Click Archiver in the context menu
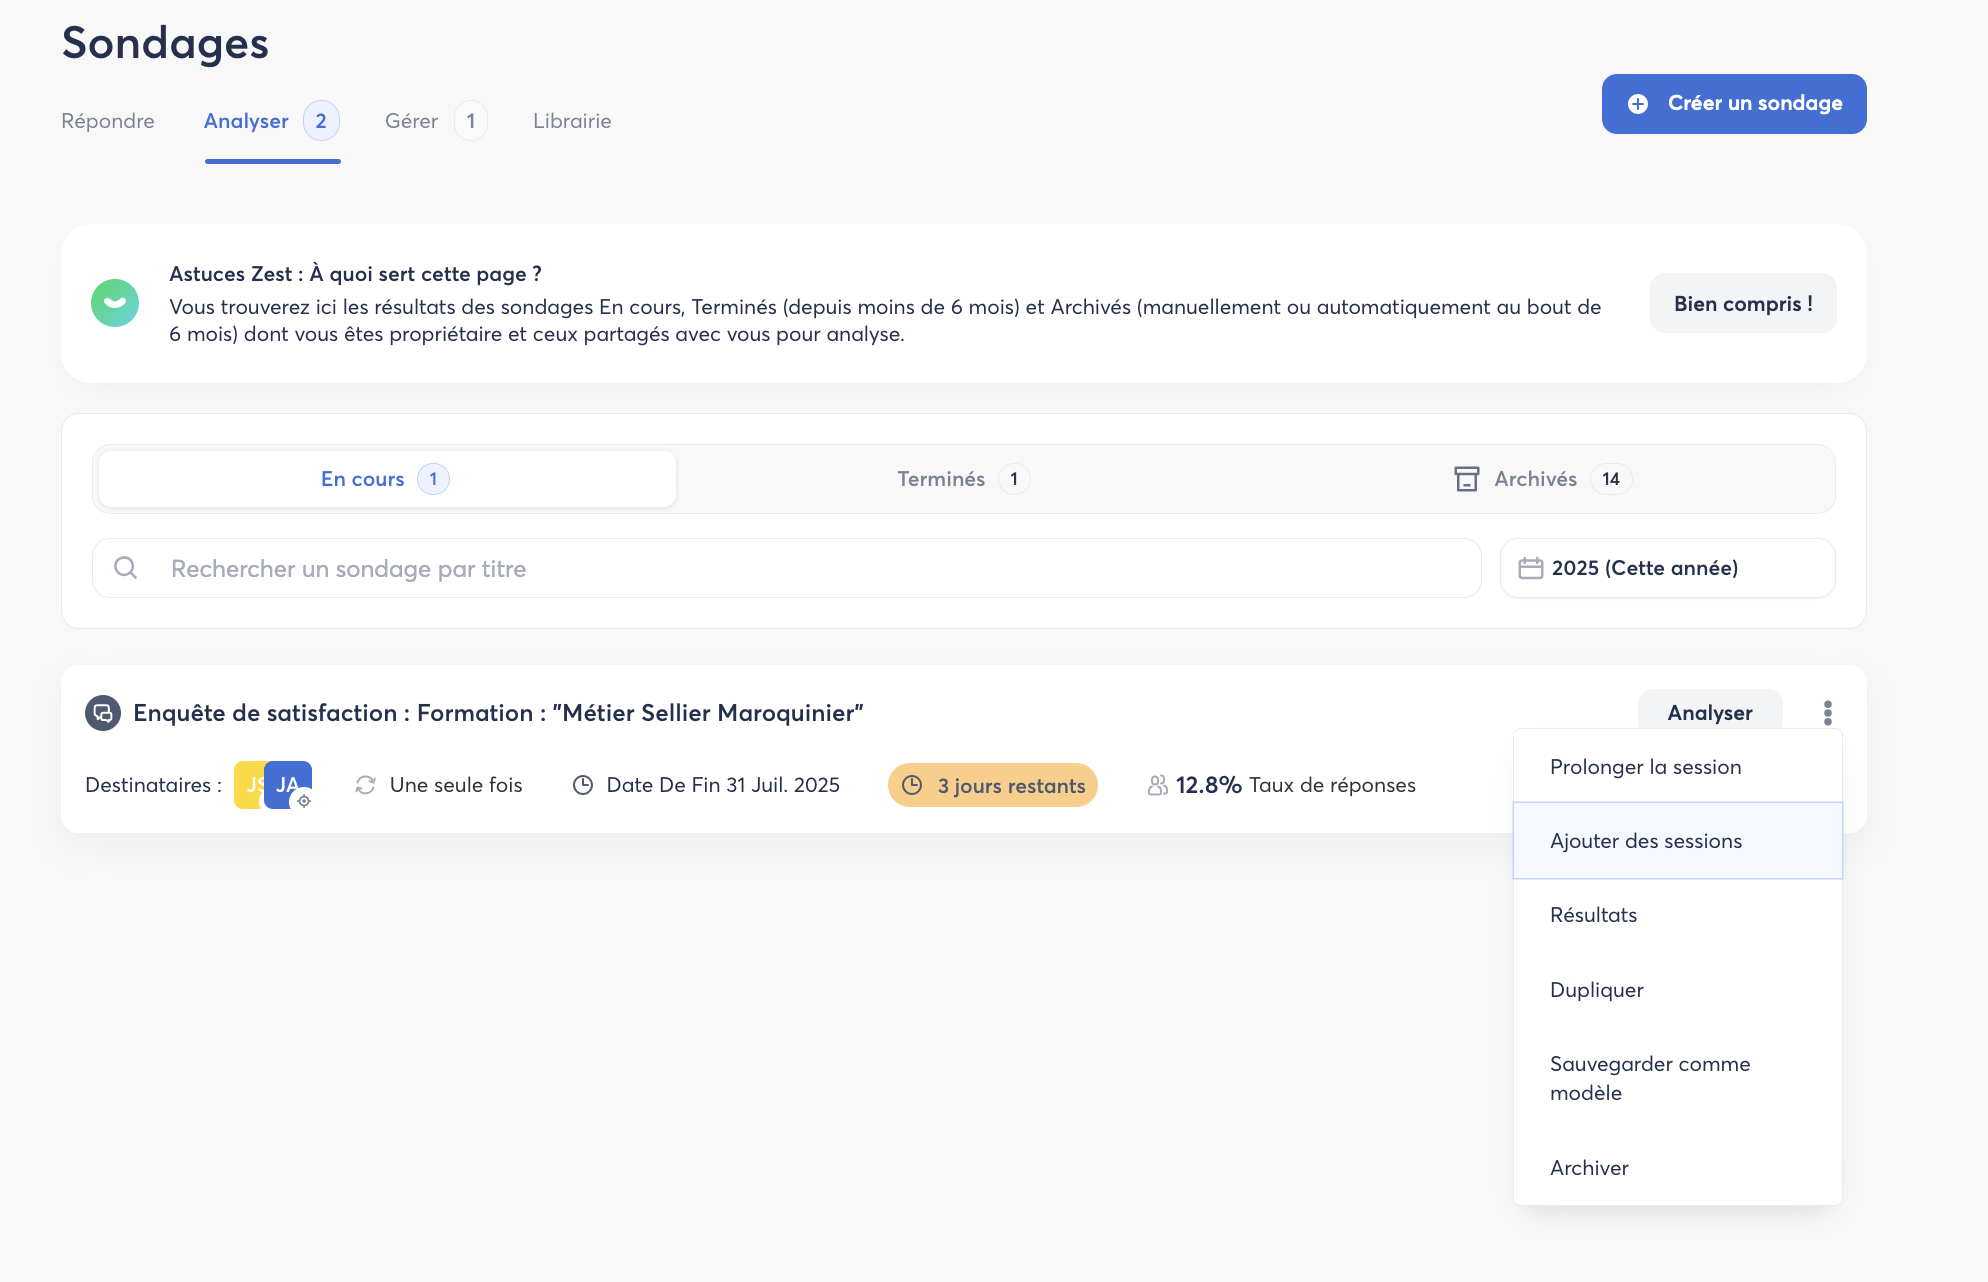This screenshot has height=1282, width=1988. [1589, 1168]
